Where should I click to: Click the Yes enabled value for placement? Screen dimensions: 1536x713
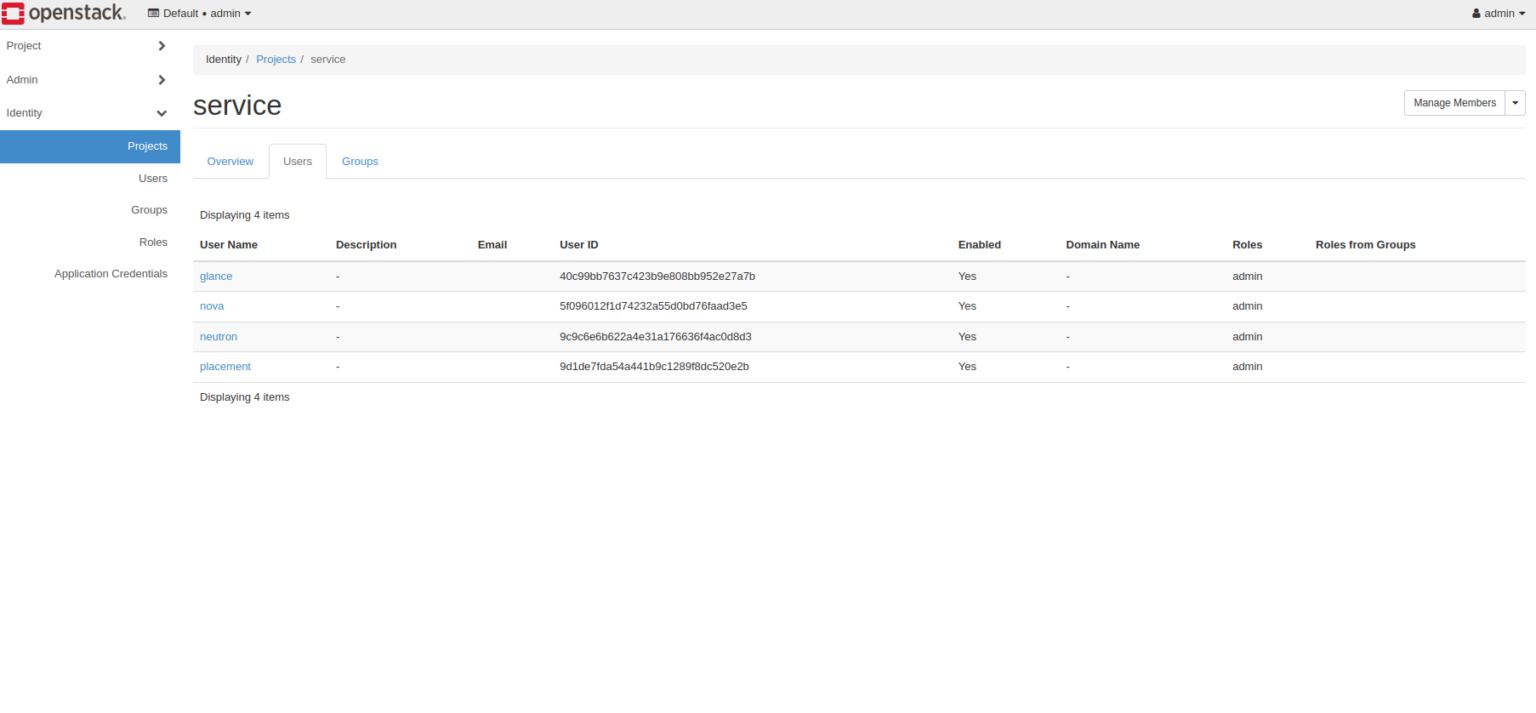(x=967, y=367)
